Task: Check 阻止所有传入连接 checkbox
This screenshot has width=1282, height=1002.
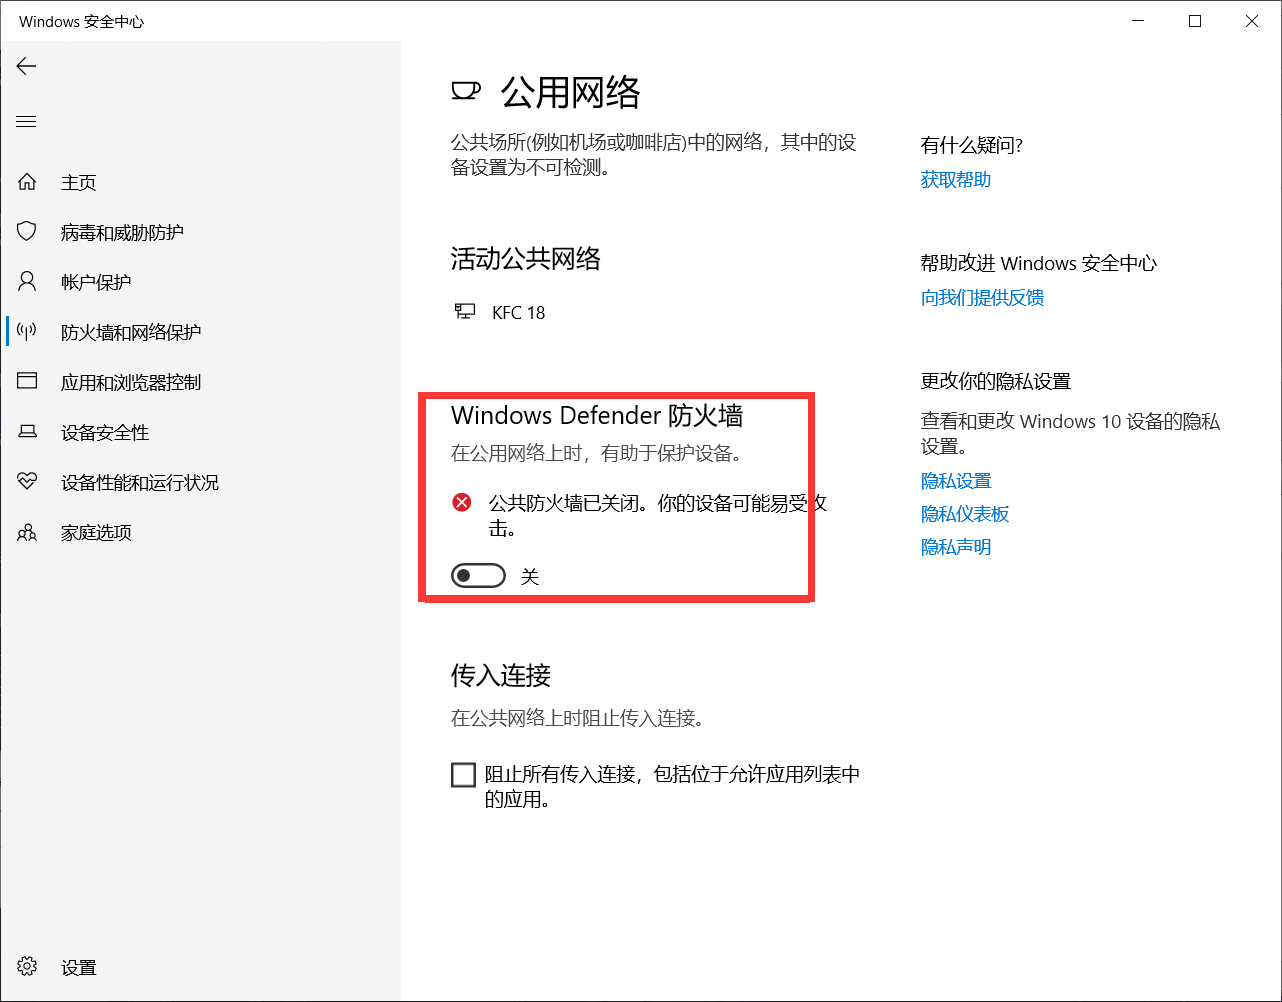Action: pos(463,774)
